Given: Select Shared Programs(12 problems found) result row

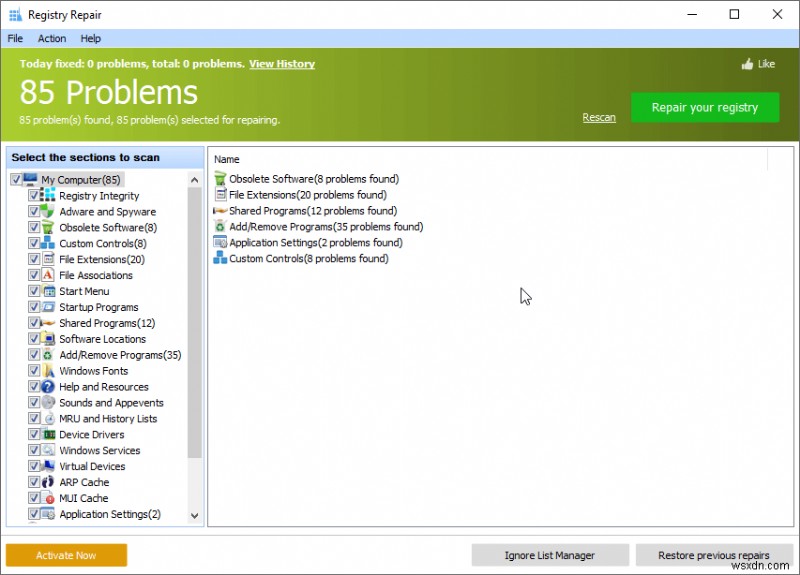Looking at the screenshot, I should (305, 210).
